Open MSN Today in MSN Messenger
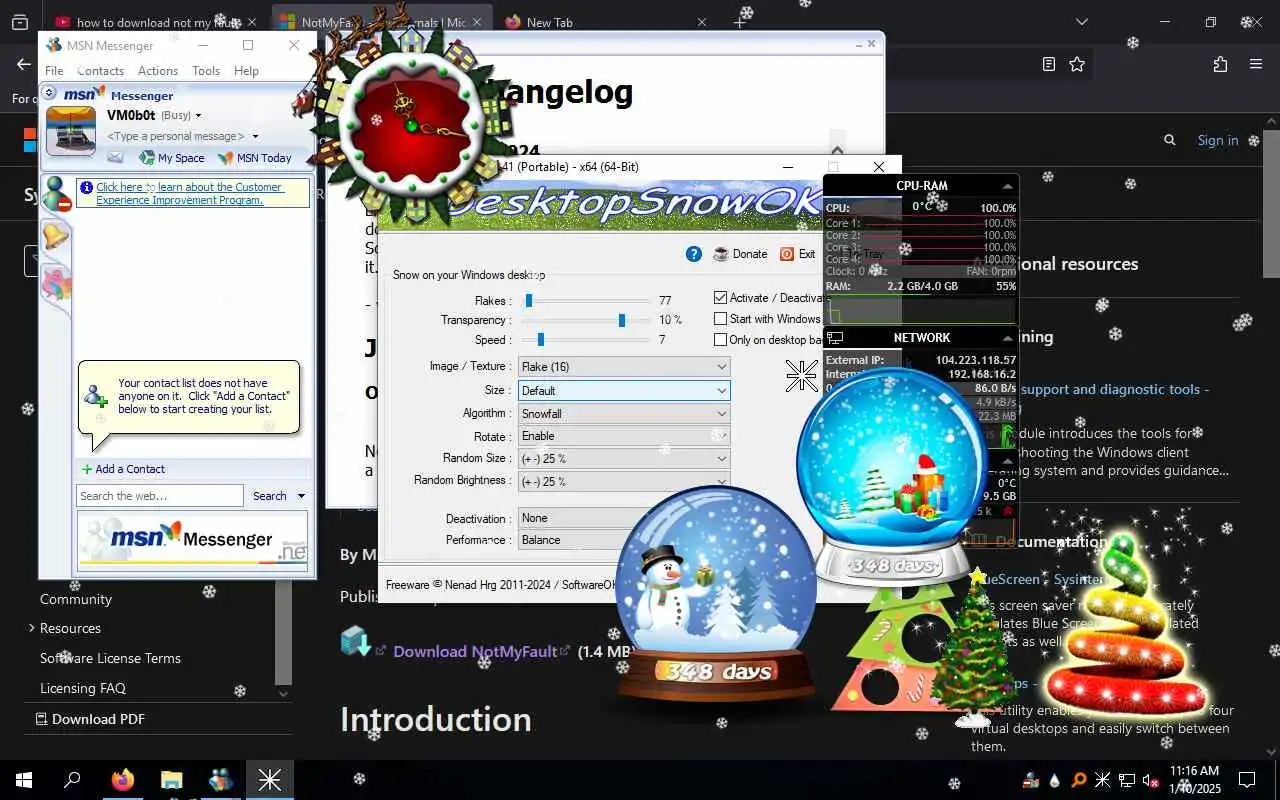 [255, 158]
